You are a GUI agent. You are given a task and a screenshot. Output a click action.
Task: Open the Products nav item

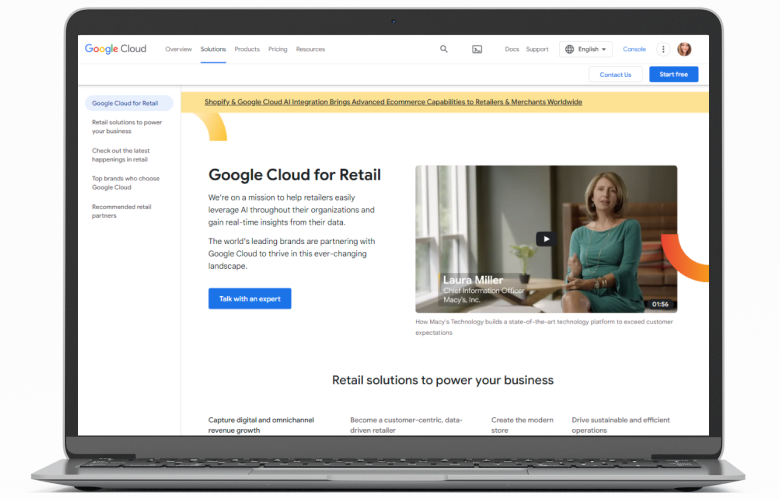[x=247, y=49]
